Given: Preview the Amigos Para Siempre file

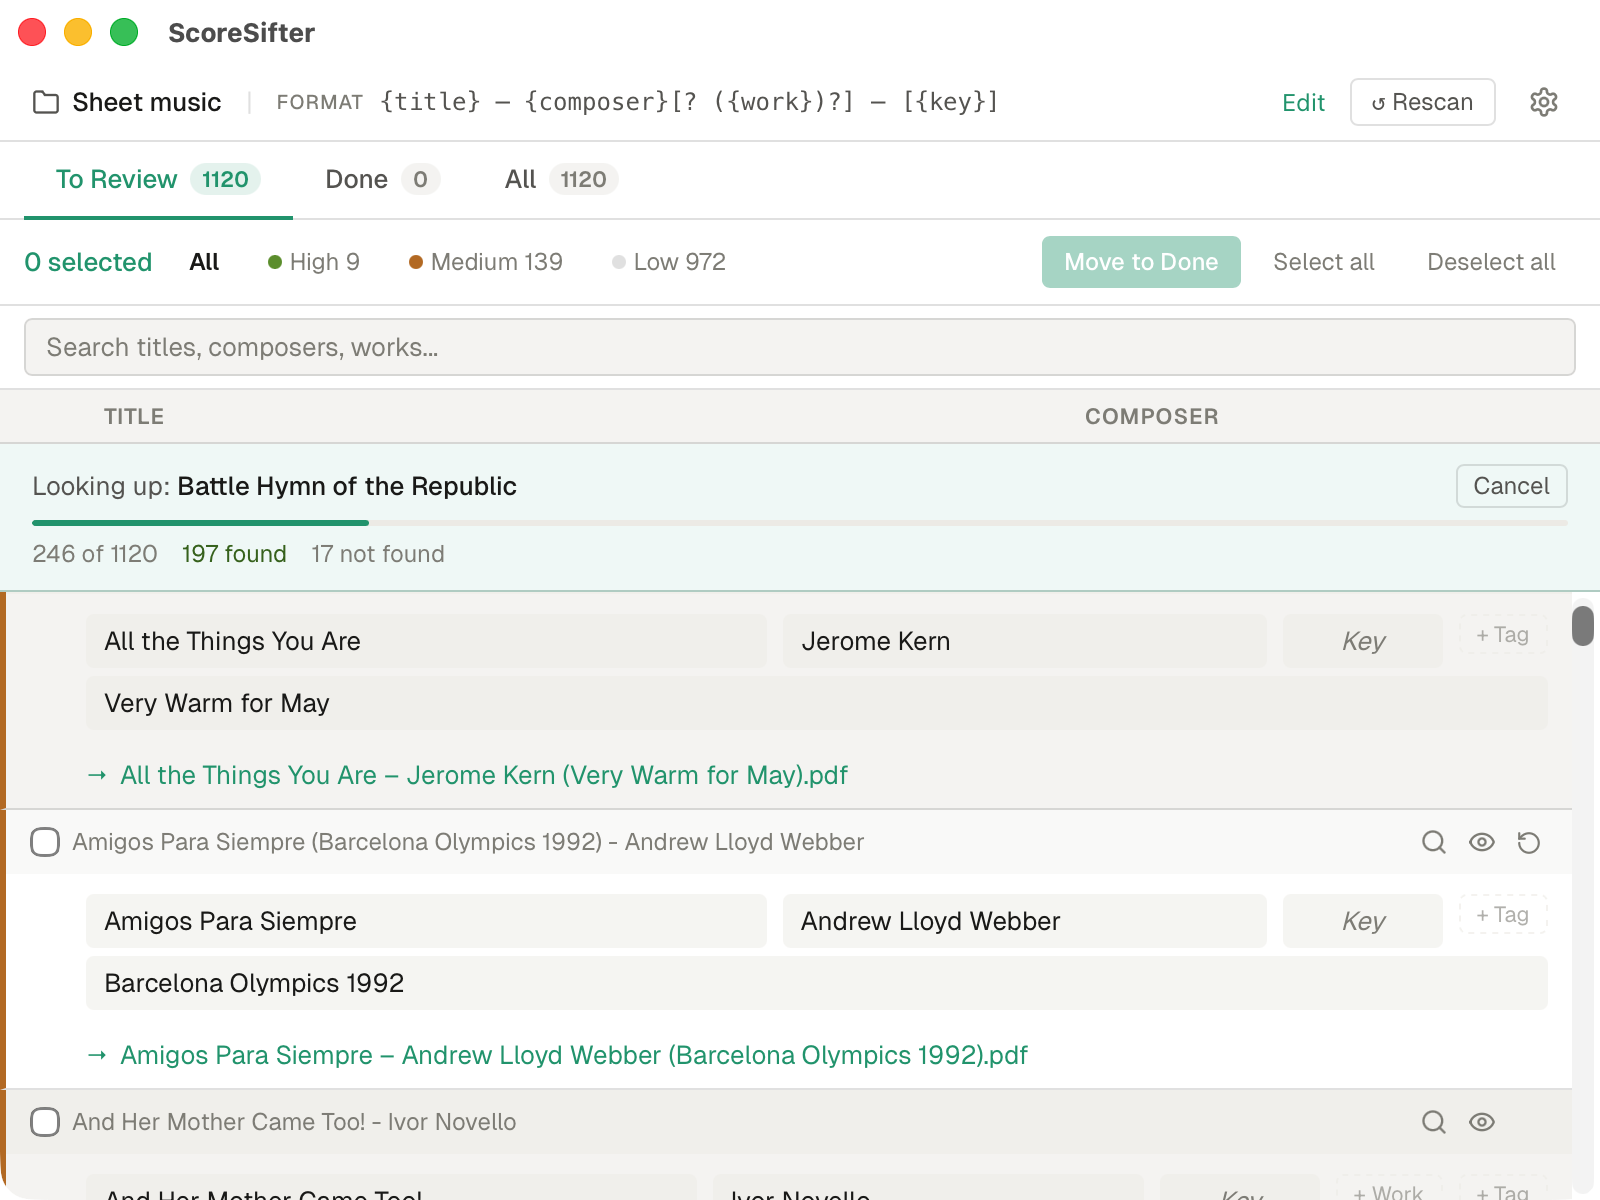Looking at the screenshot, I should [1481, 842].
